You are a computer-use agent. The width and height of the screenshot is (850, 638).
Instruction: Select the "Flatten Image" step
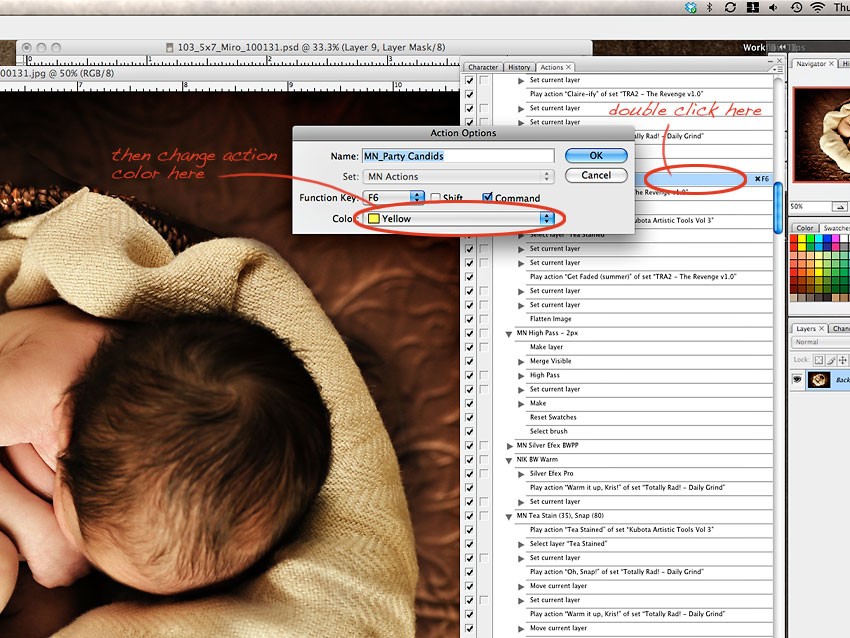tap(551, 319)
